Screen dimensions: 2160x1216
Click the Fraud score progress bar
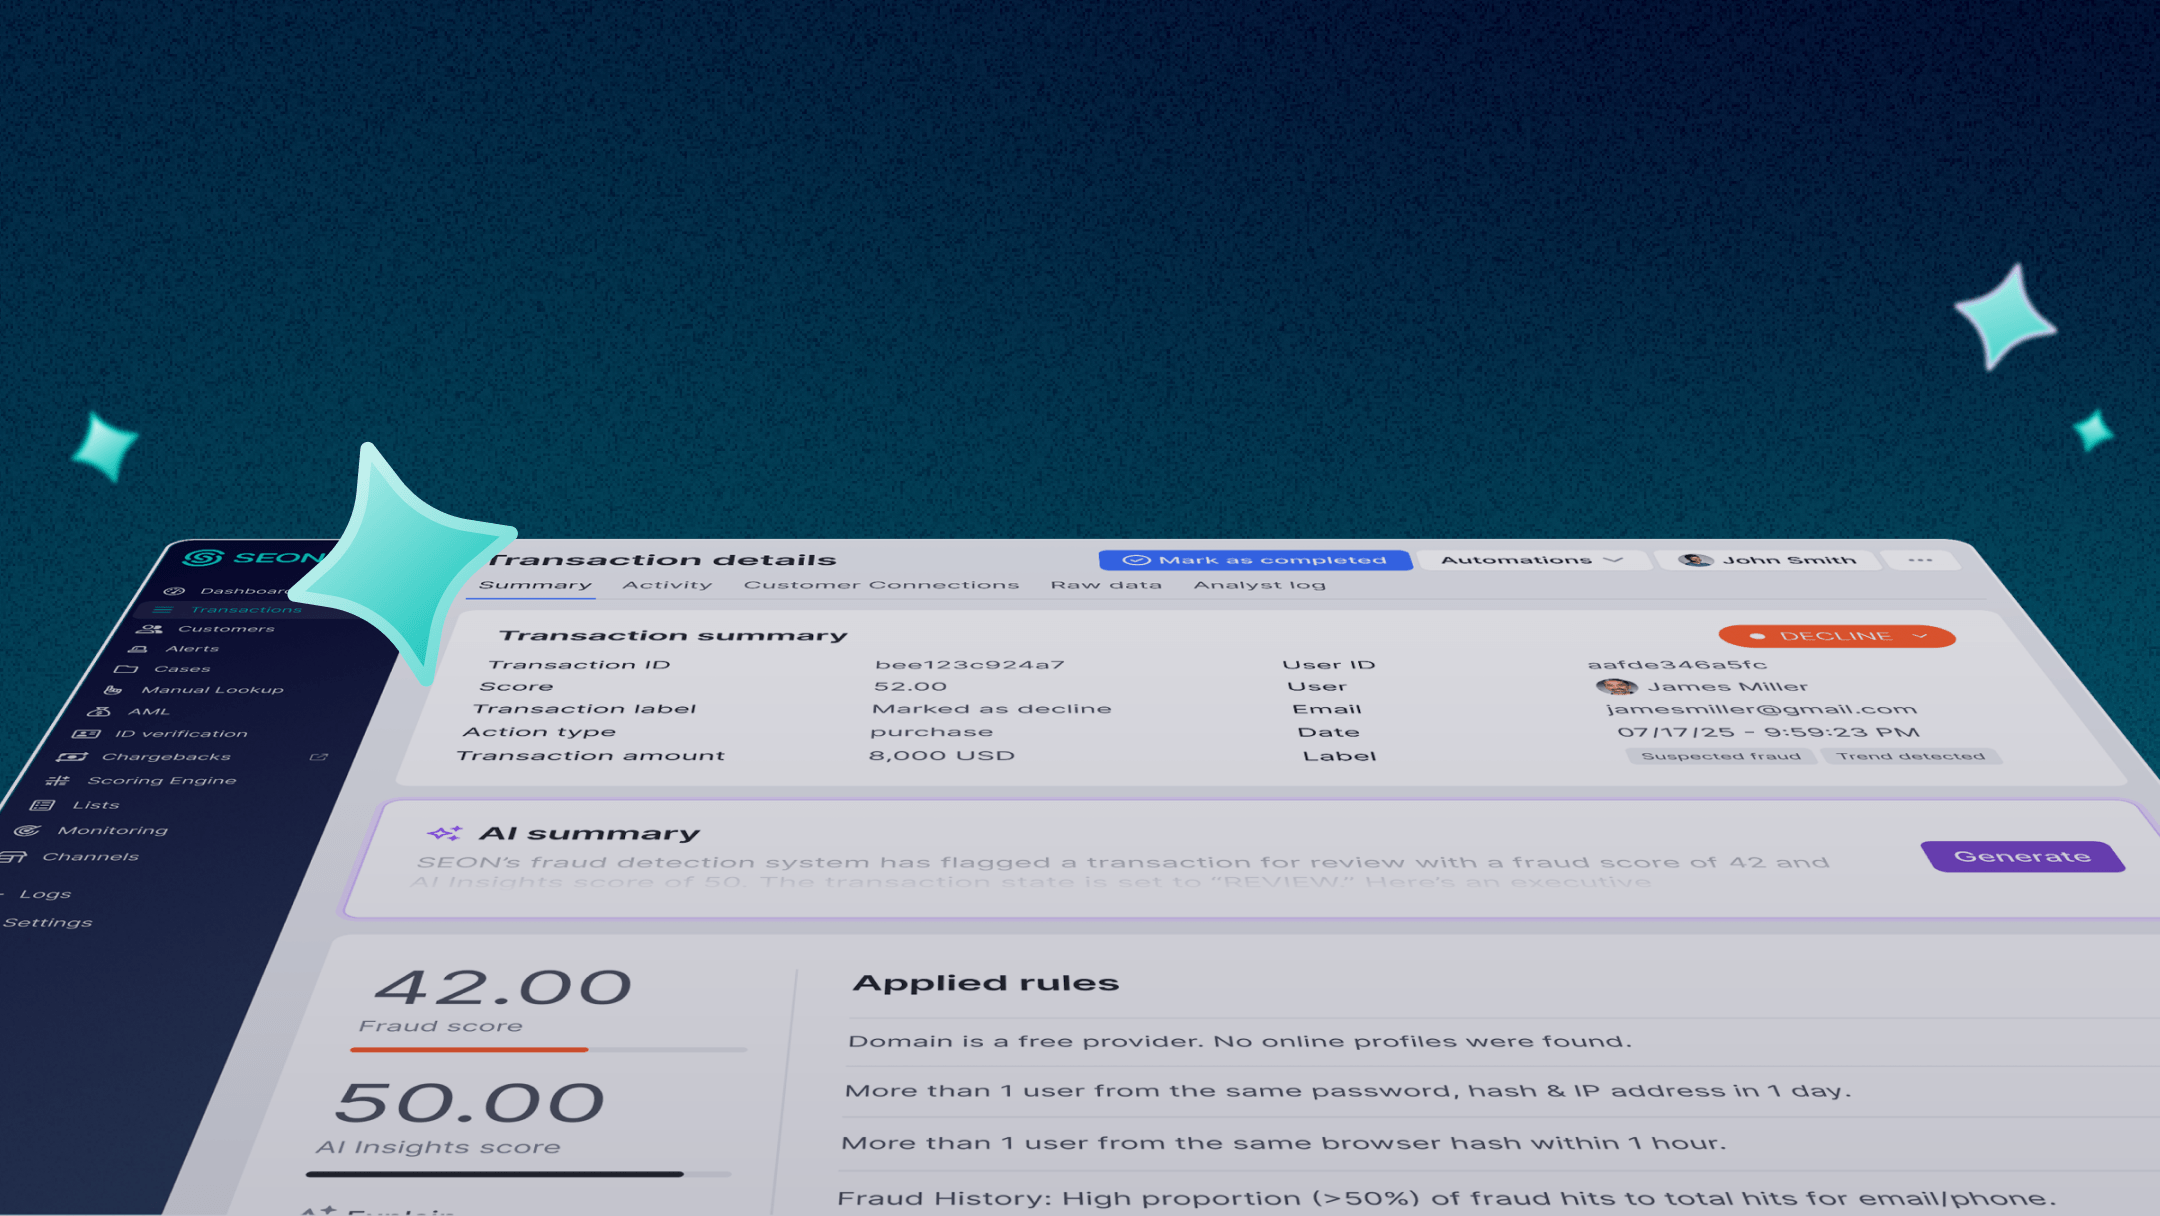(548, 1050)
